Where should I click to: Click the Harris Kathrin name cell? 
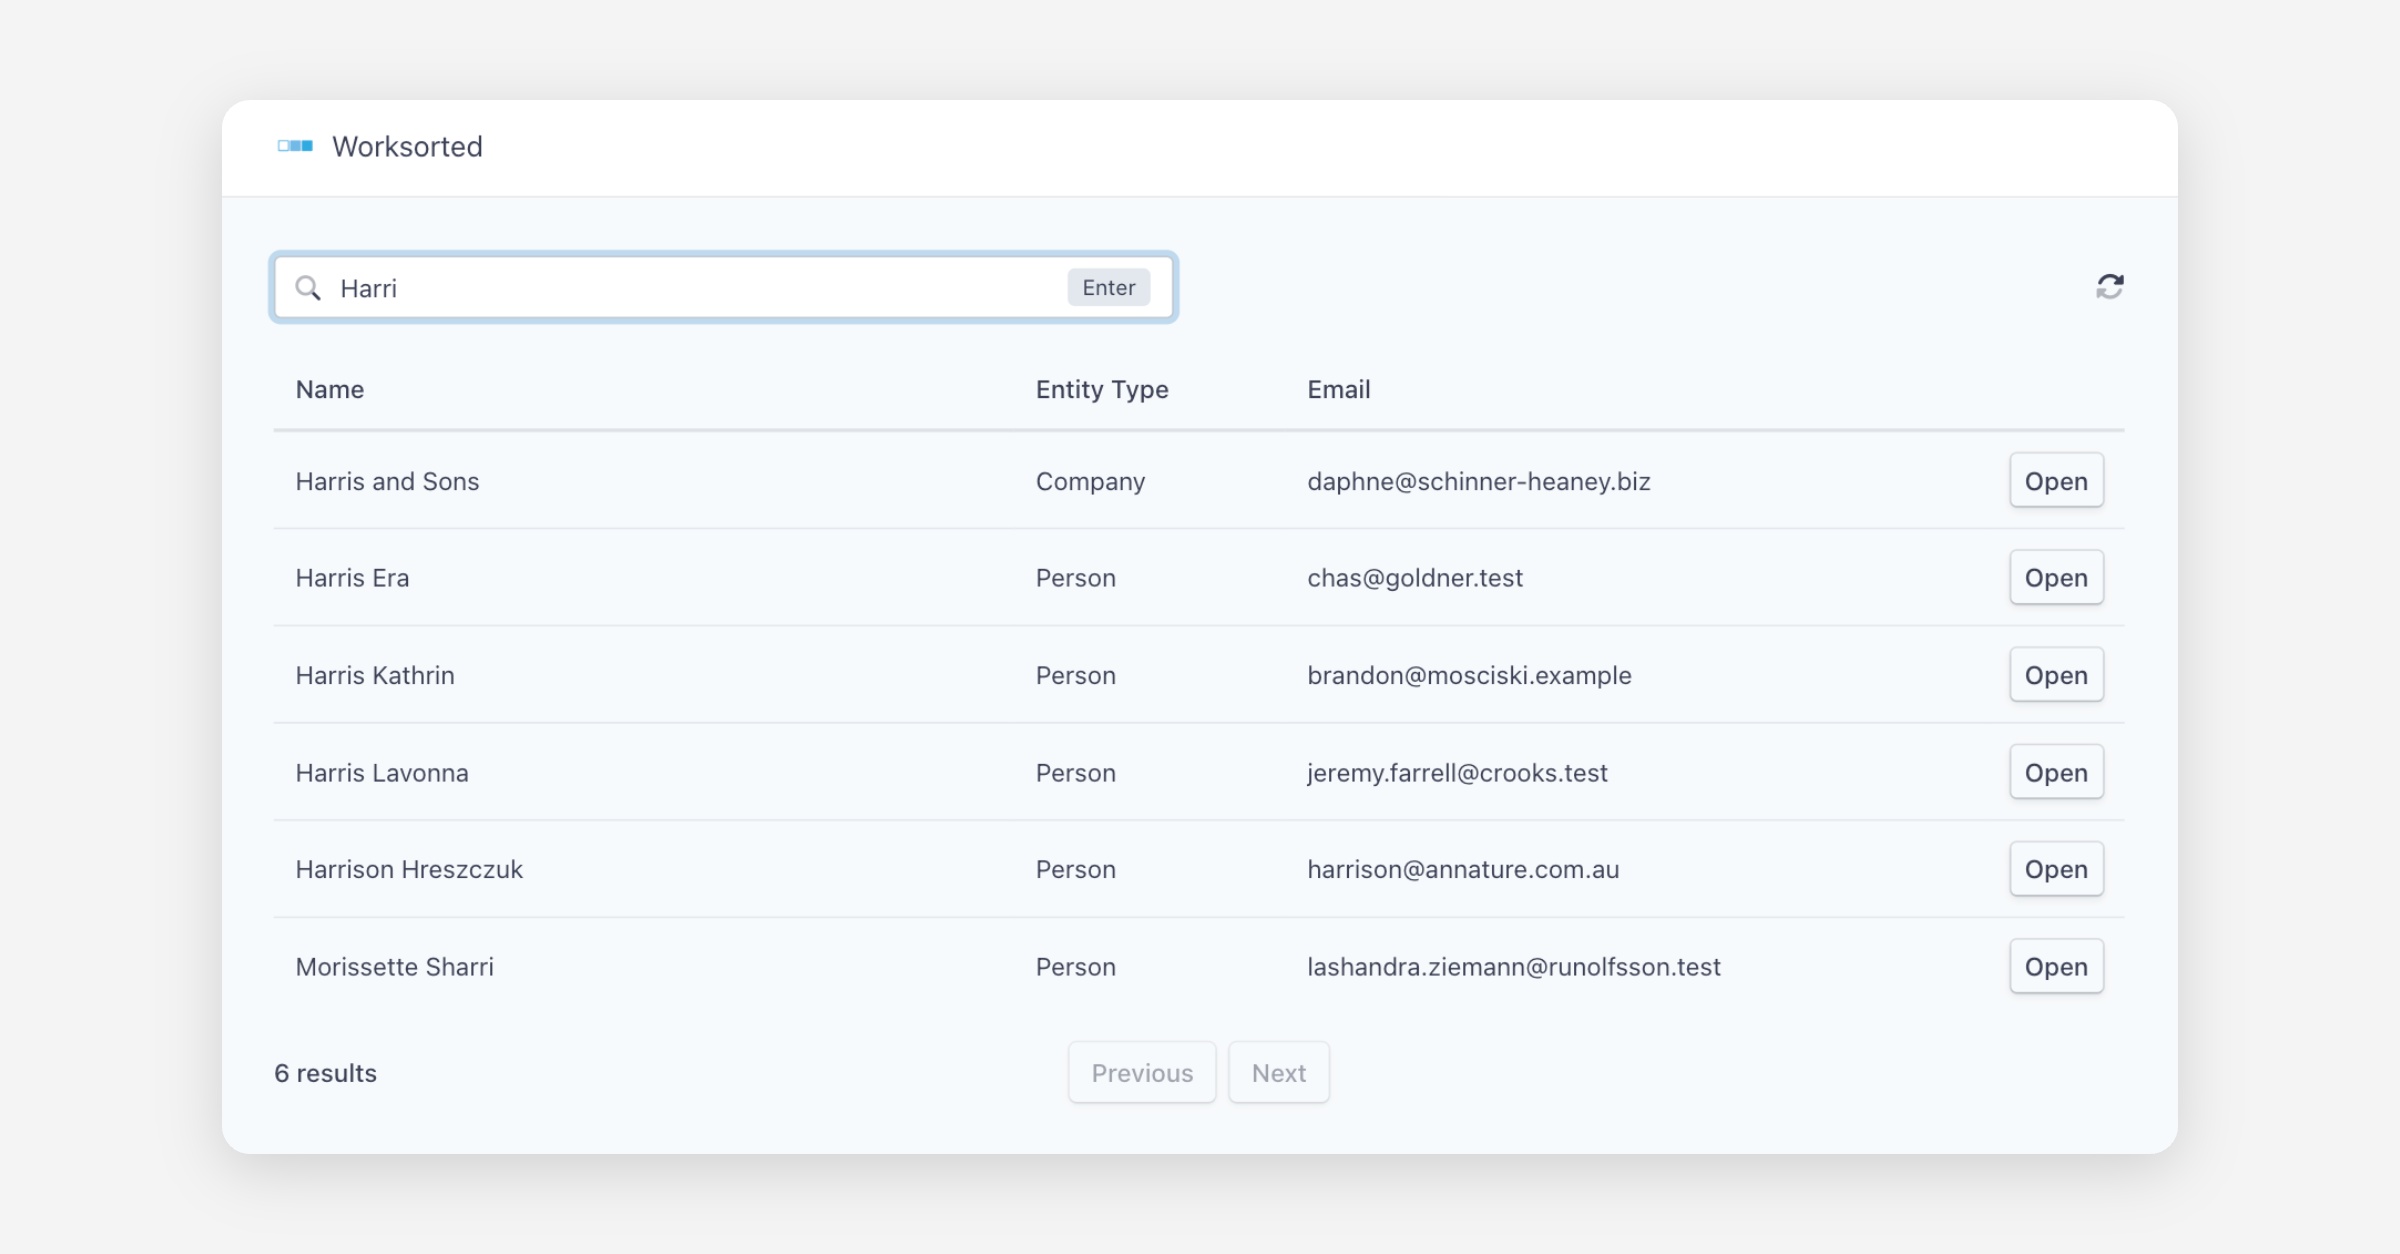pyautogui.click(x=375, y=675)
